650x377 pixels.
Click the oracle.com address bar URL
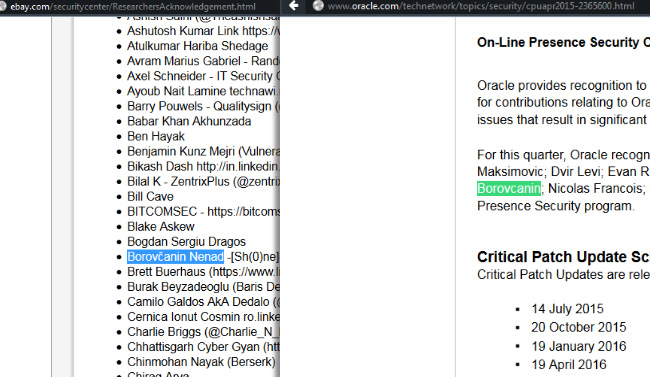pos(481,6)
